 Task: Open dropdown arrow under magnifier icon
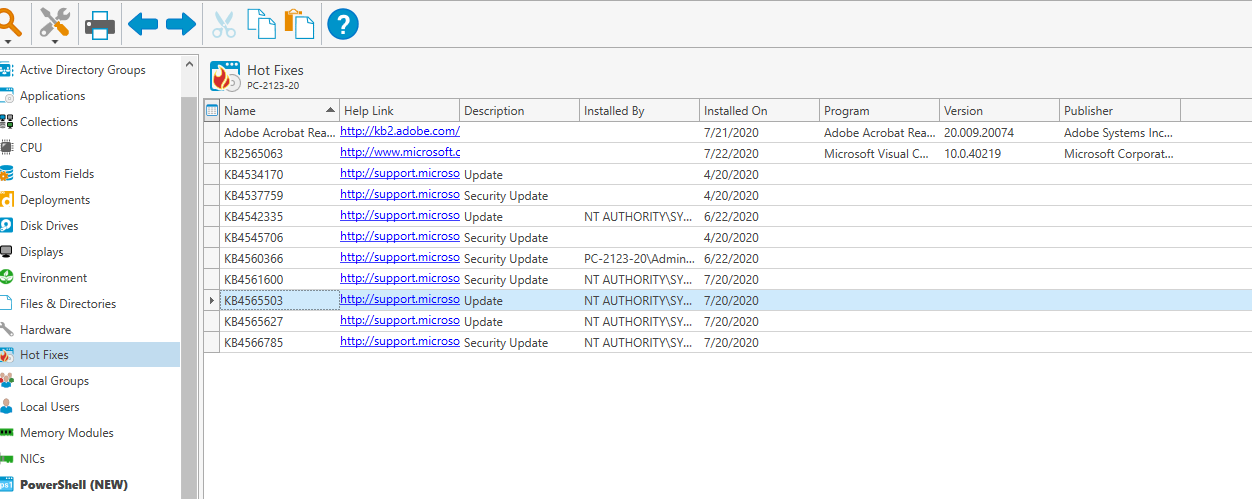tap(8, 42)
